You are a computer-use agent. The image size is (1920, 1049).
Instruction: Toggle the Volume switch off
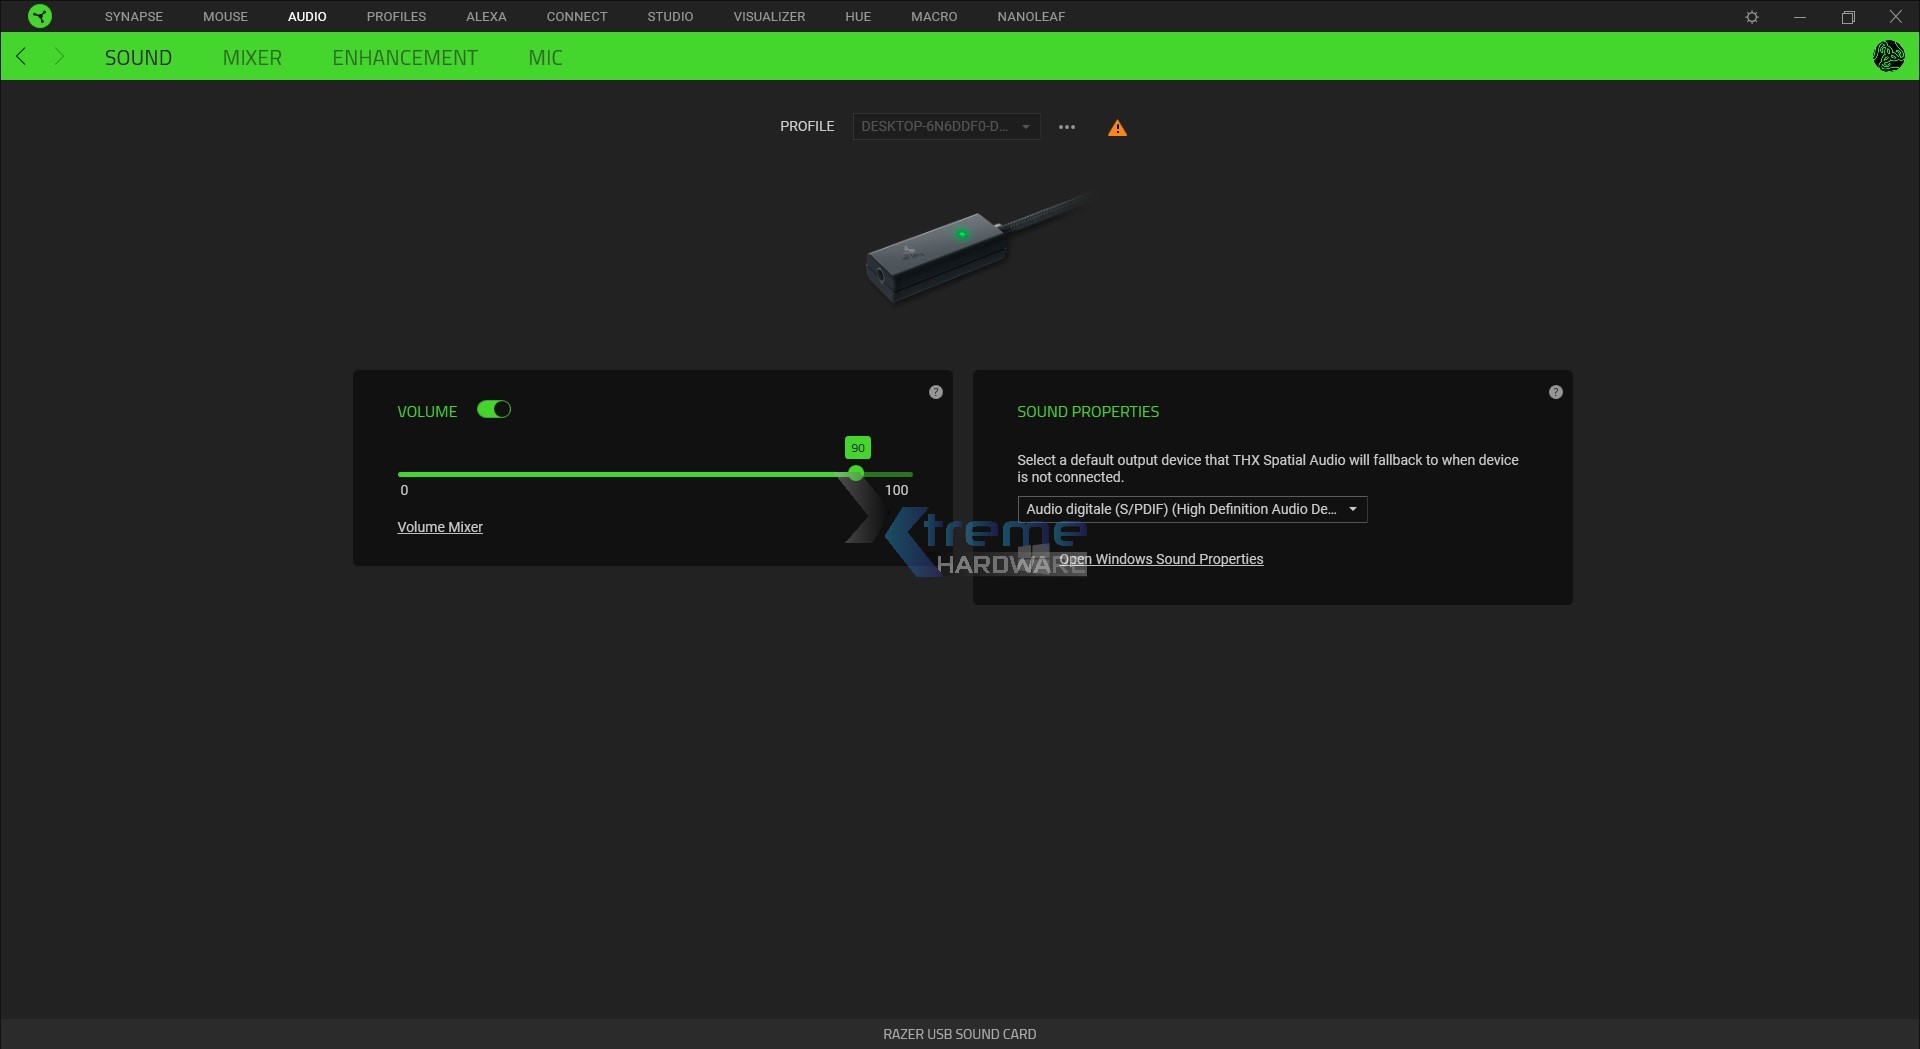pos(494,410)
